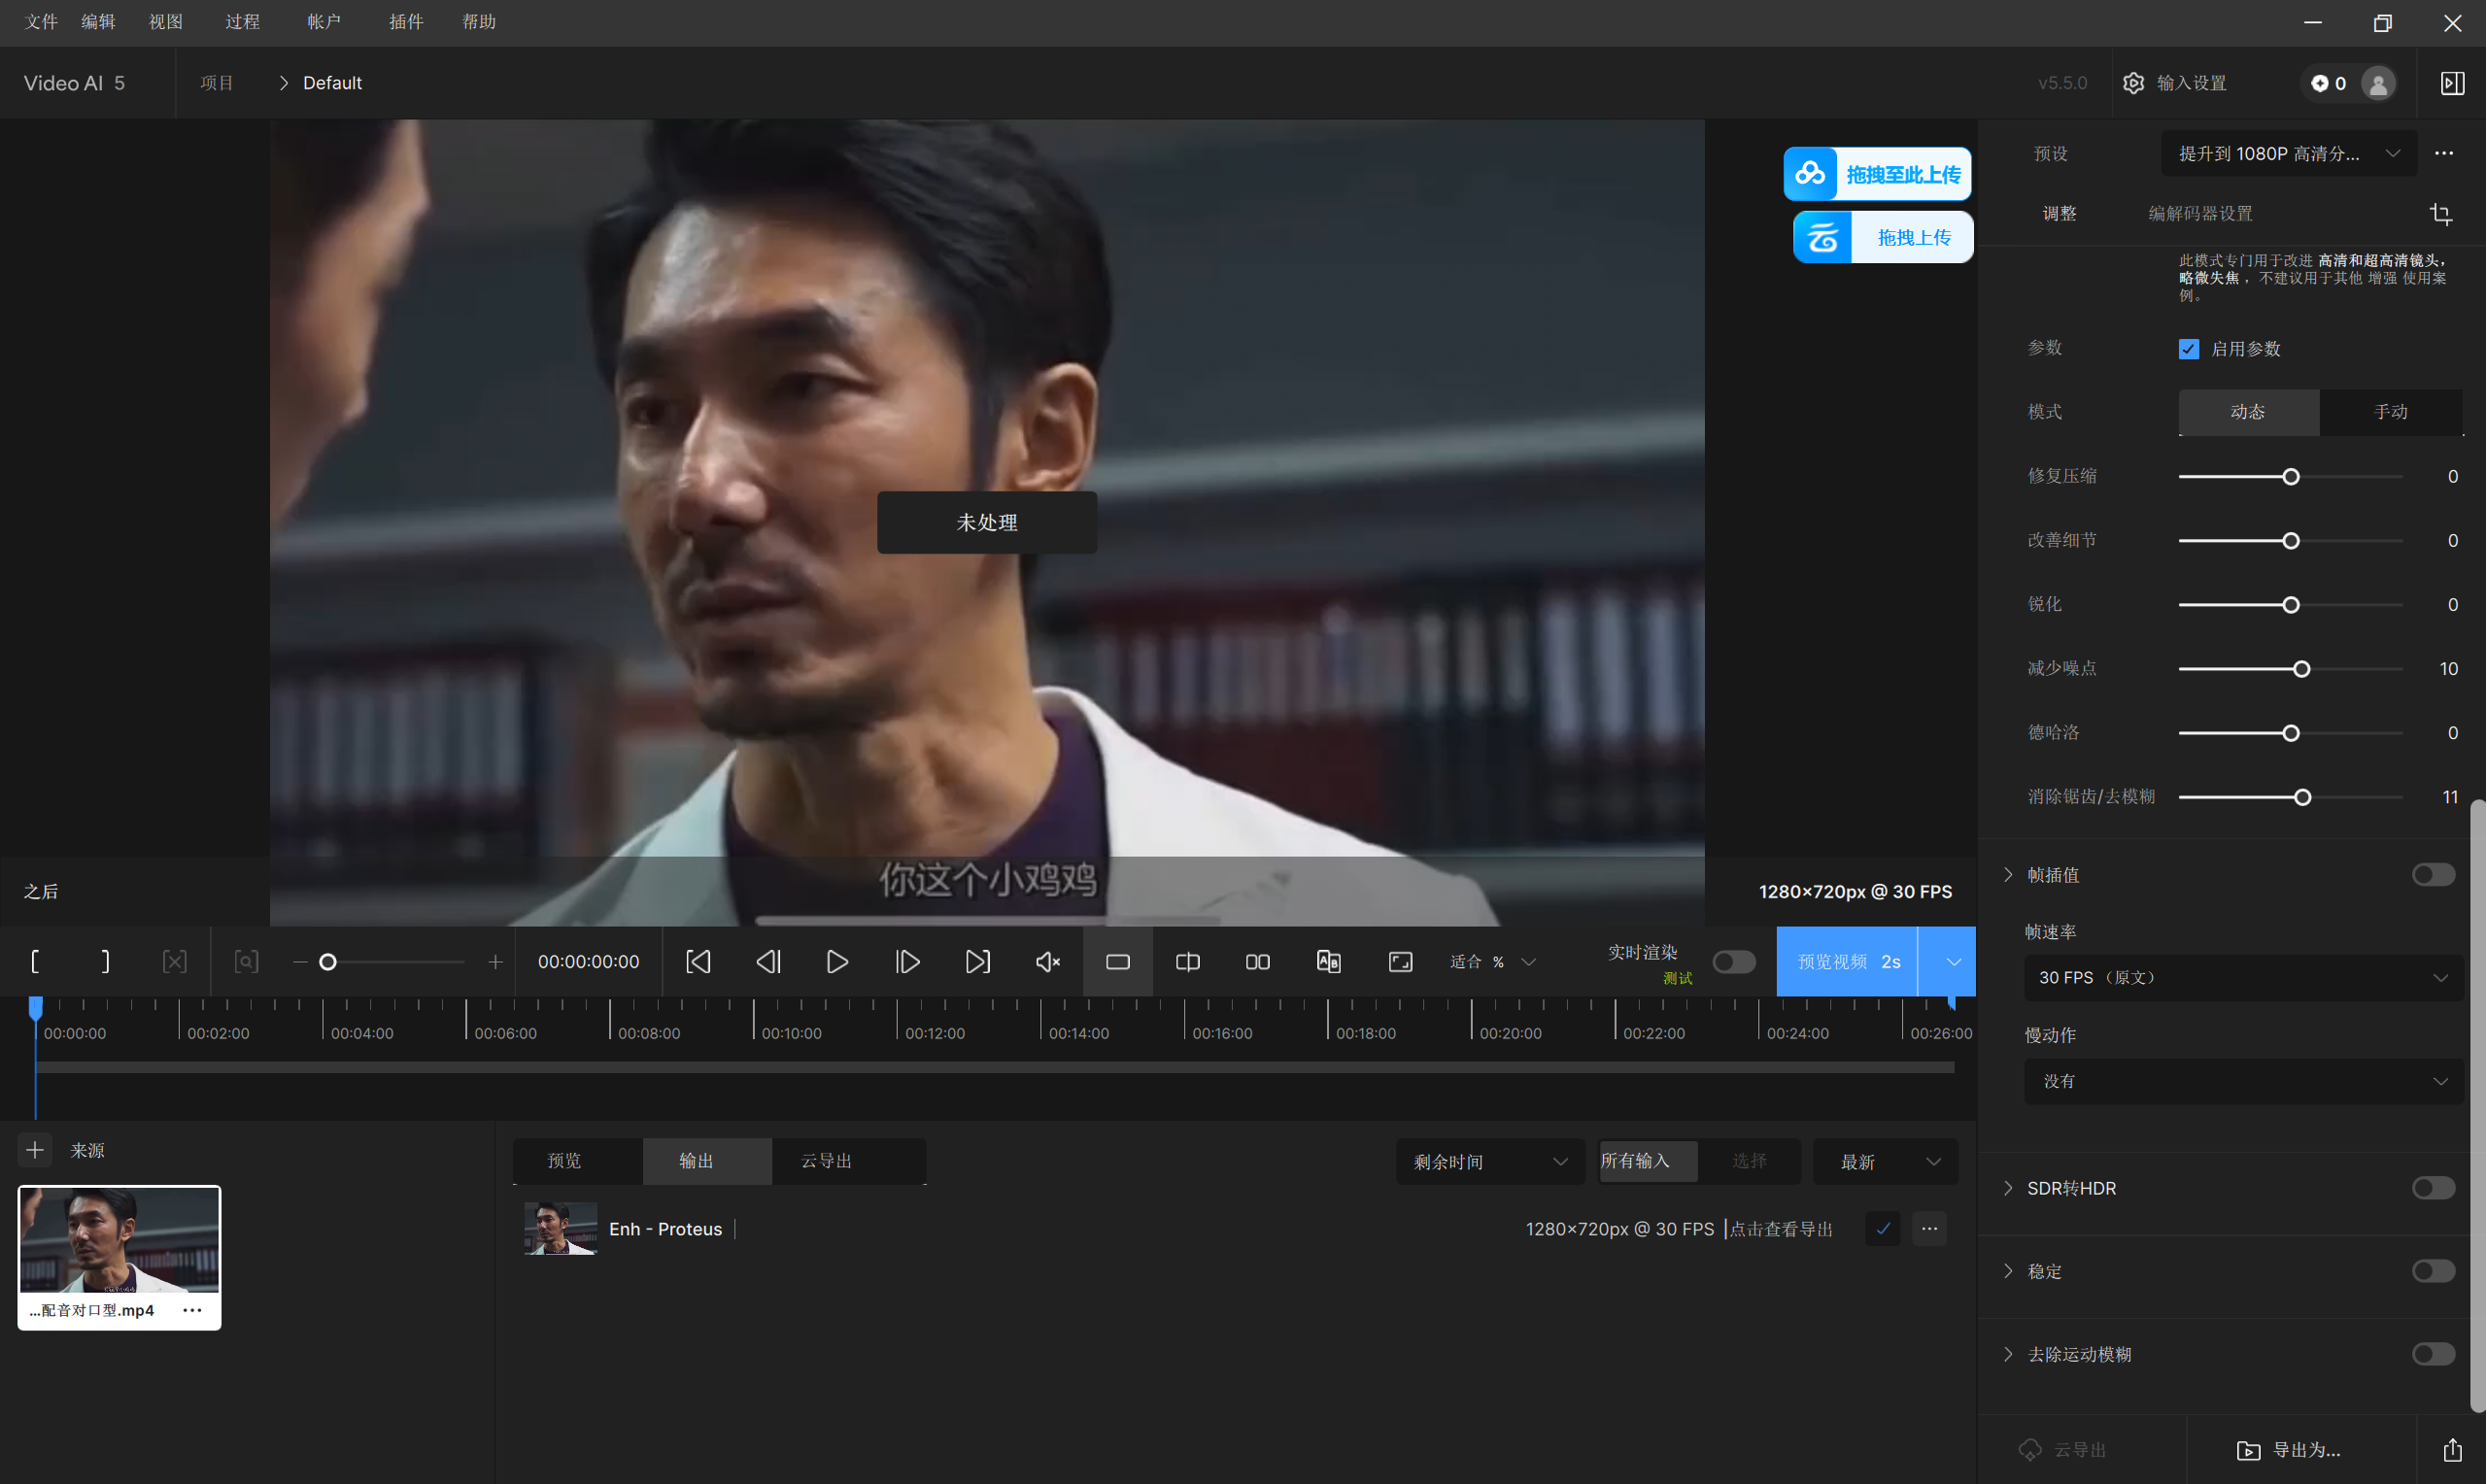Click Enh - Proteus output checkmark

[x=1883, y=1228]
